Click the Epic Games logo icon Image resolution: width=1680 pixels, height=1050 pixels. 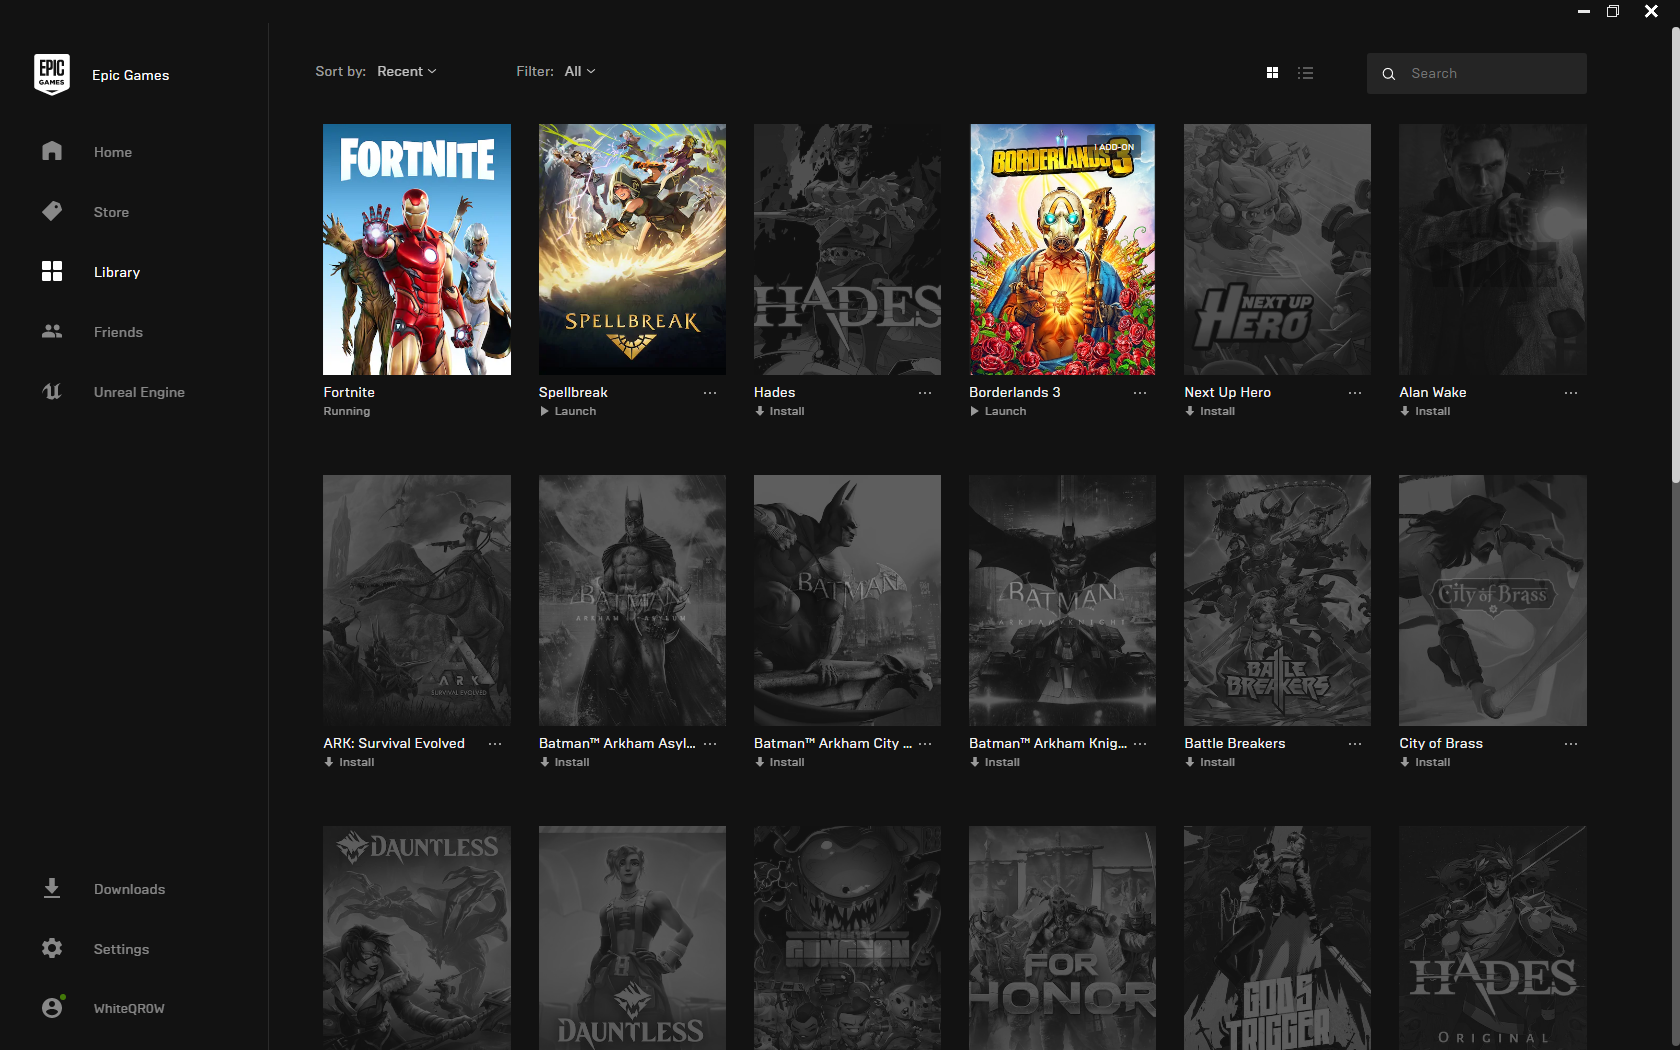coord(52,75)
